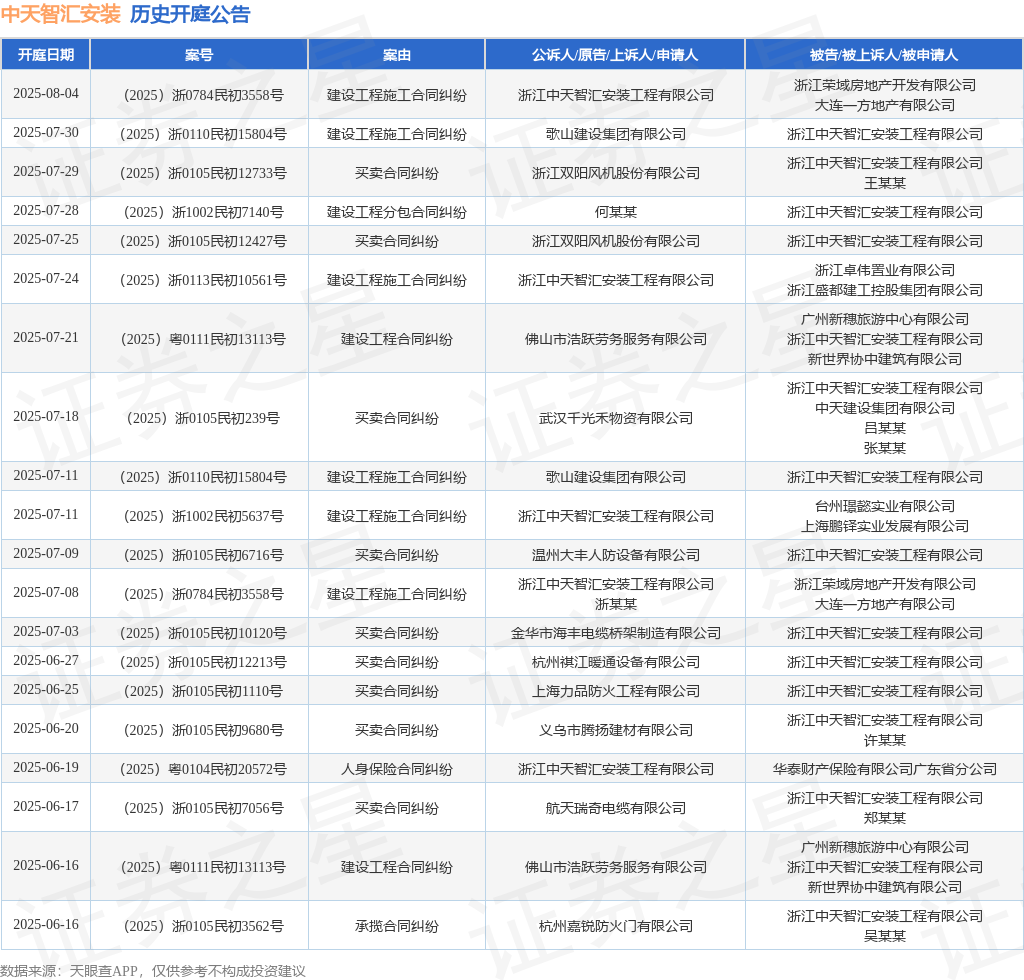Select defendant 吕某某

pos(884,428)
